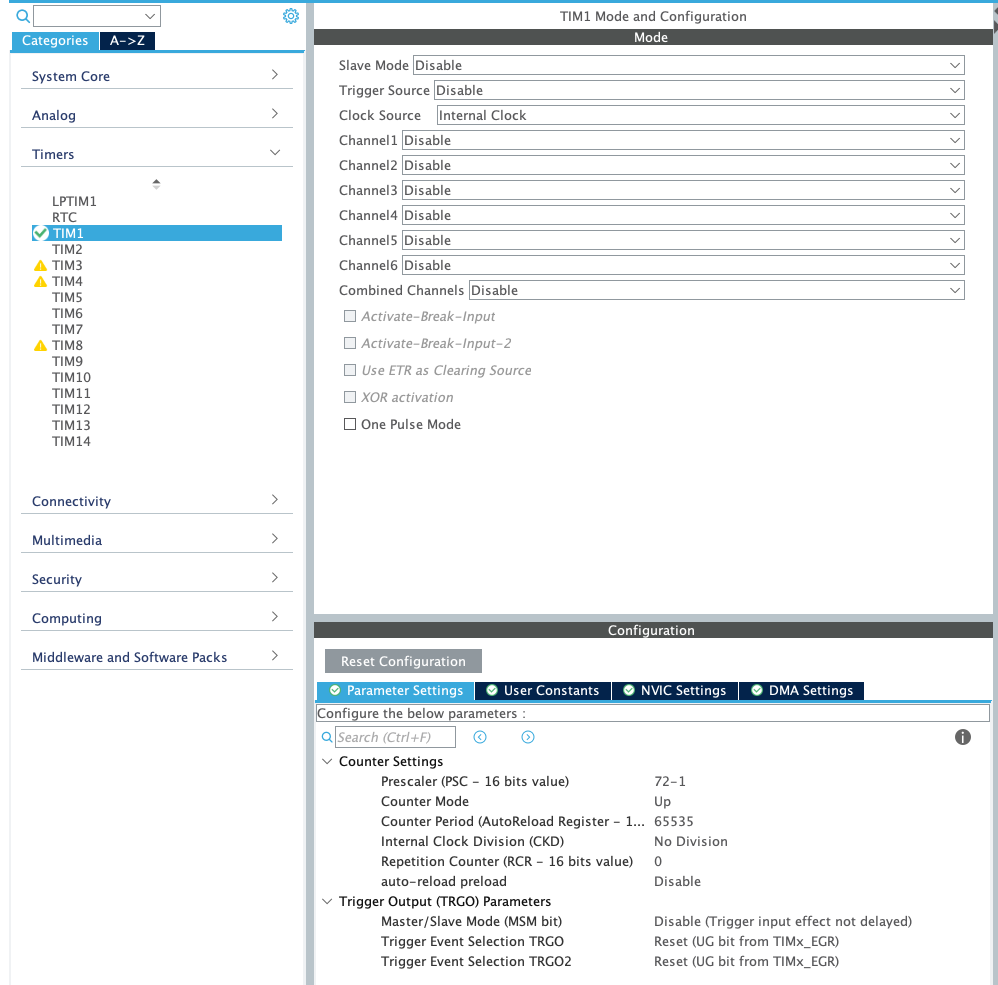Collapse the Counter Settings section

327,762
